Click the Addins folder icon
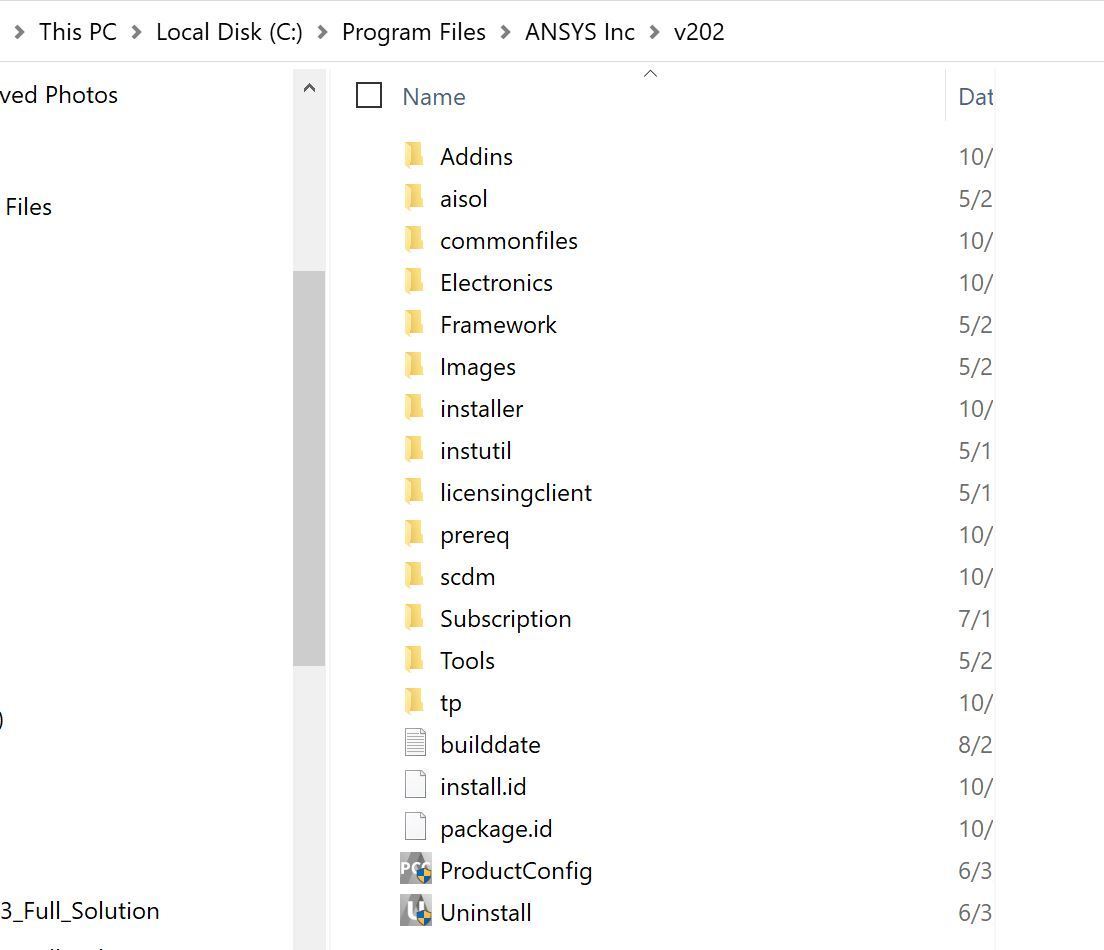The height and width of the screenshot is (950, 1104). click(x=415, y=156)
